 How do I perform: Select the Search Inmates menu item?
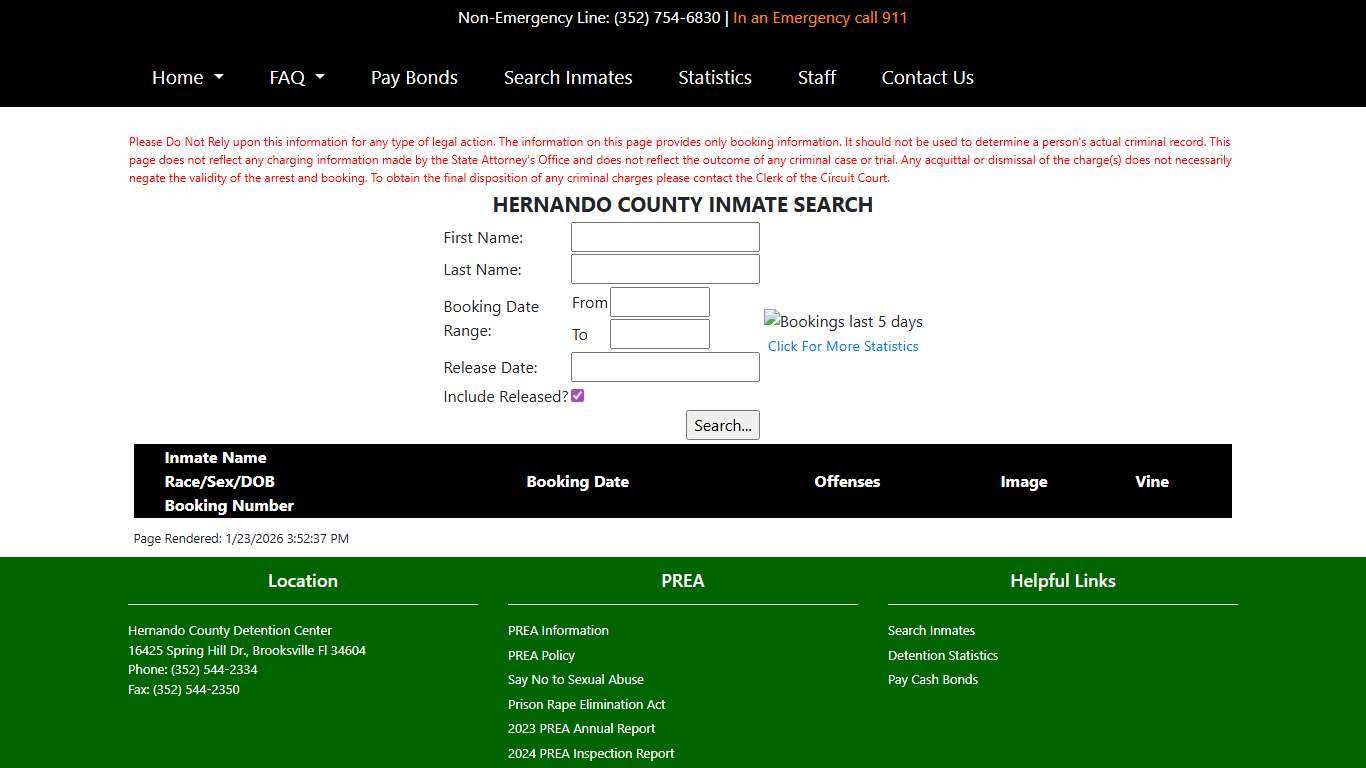568,77
